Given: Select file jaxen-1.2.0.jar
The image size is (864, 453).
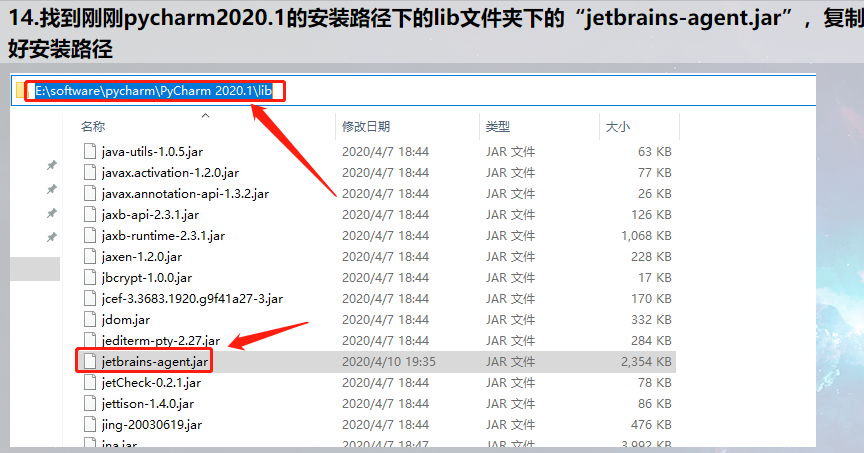Looking at the screenshot, I should (x=142, y=257).
